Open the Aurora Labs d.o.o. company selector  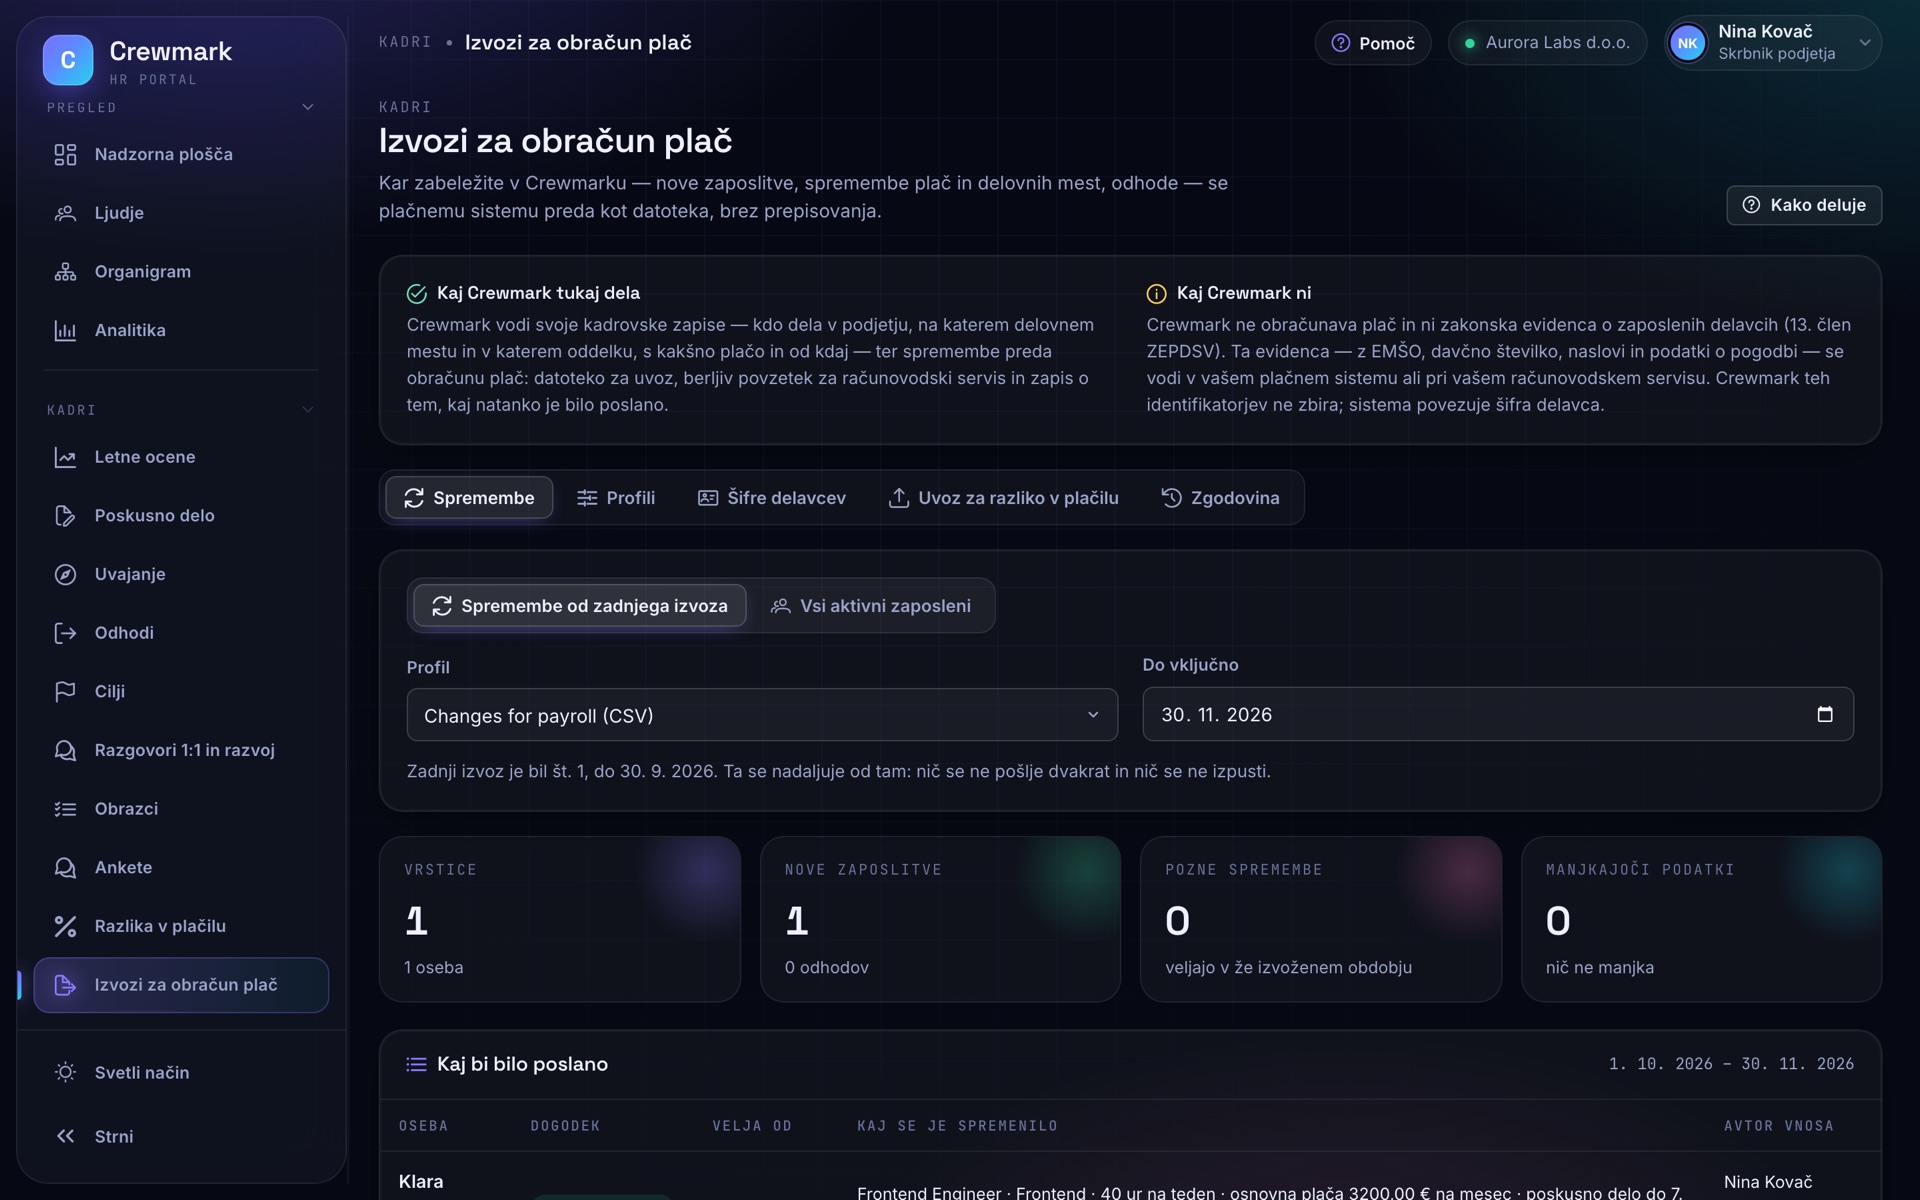click(x=1547, y=43)
